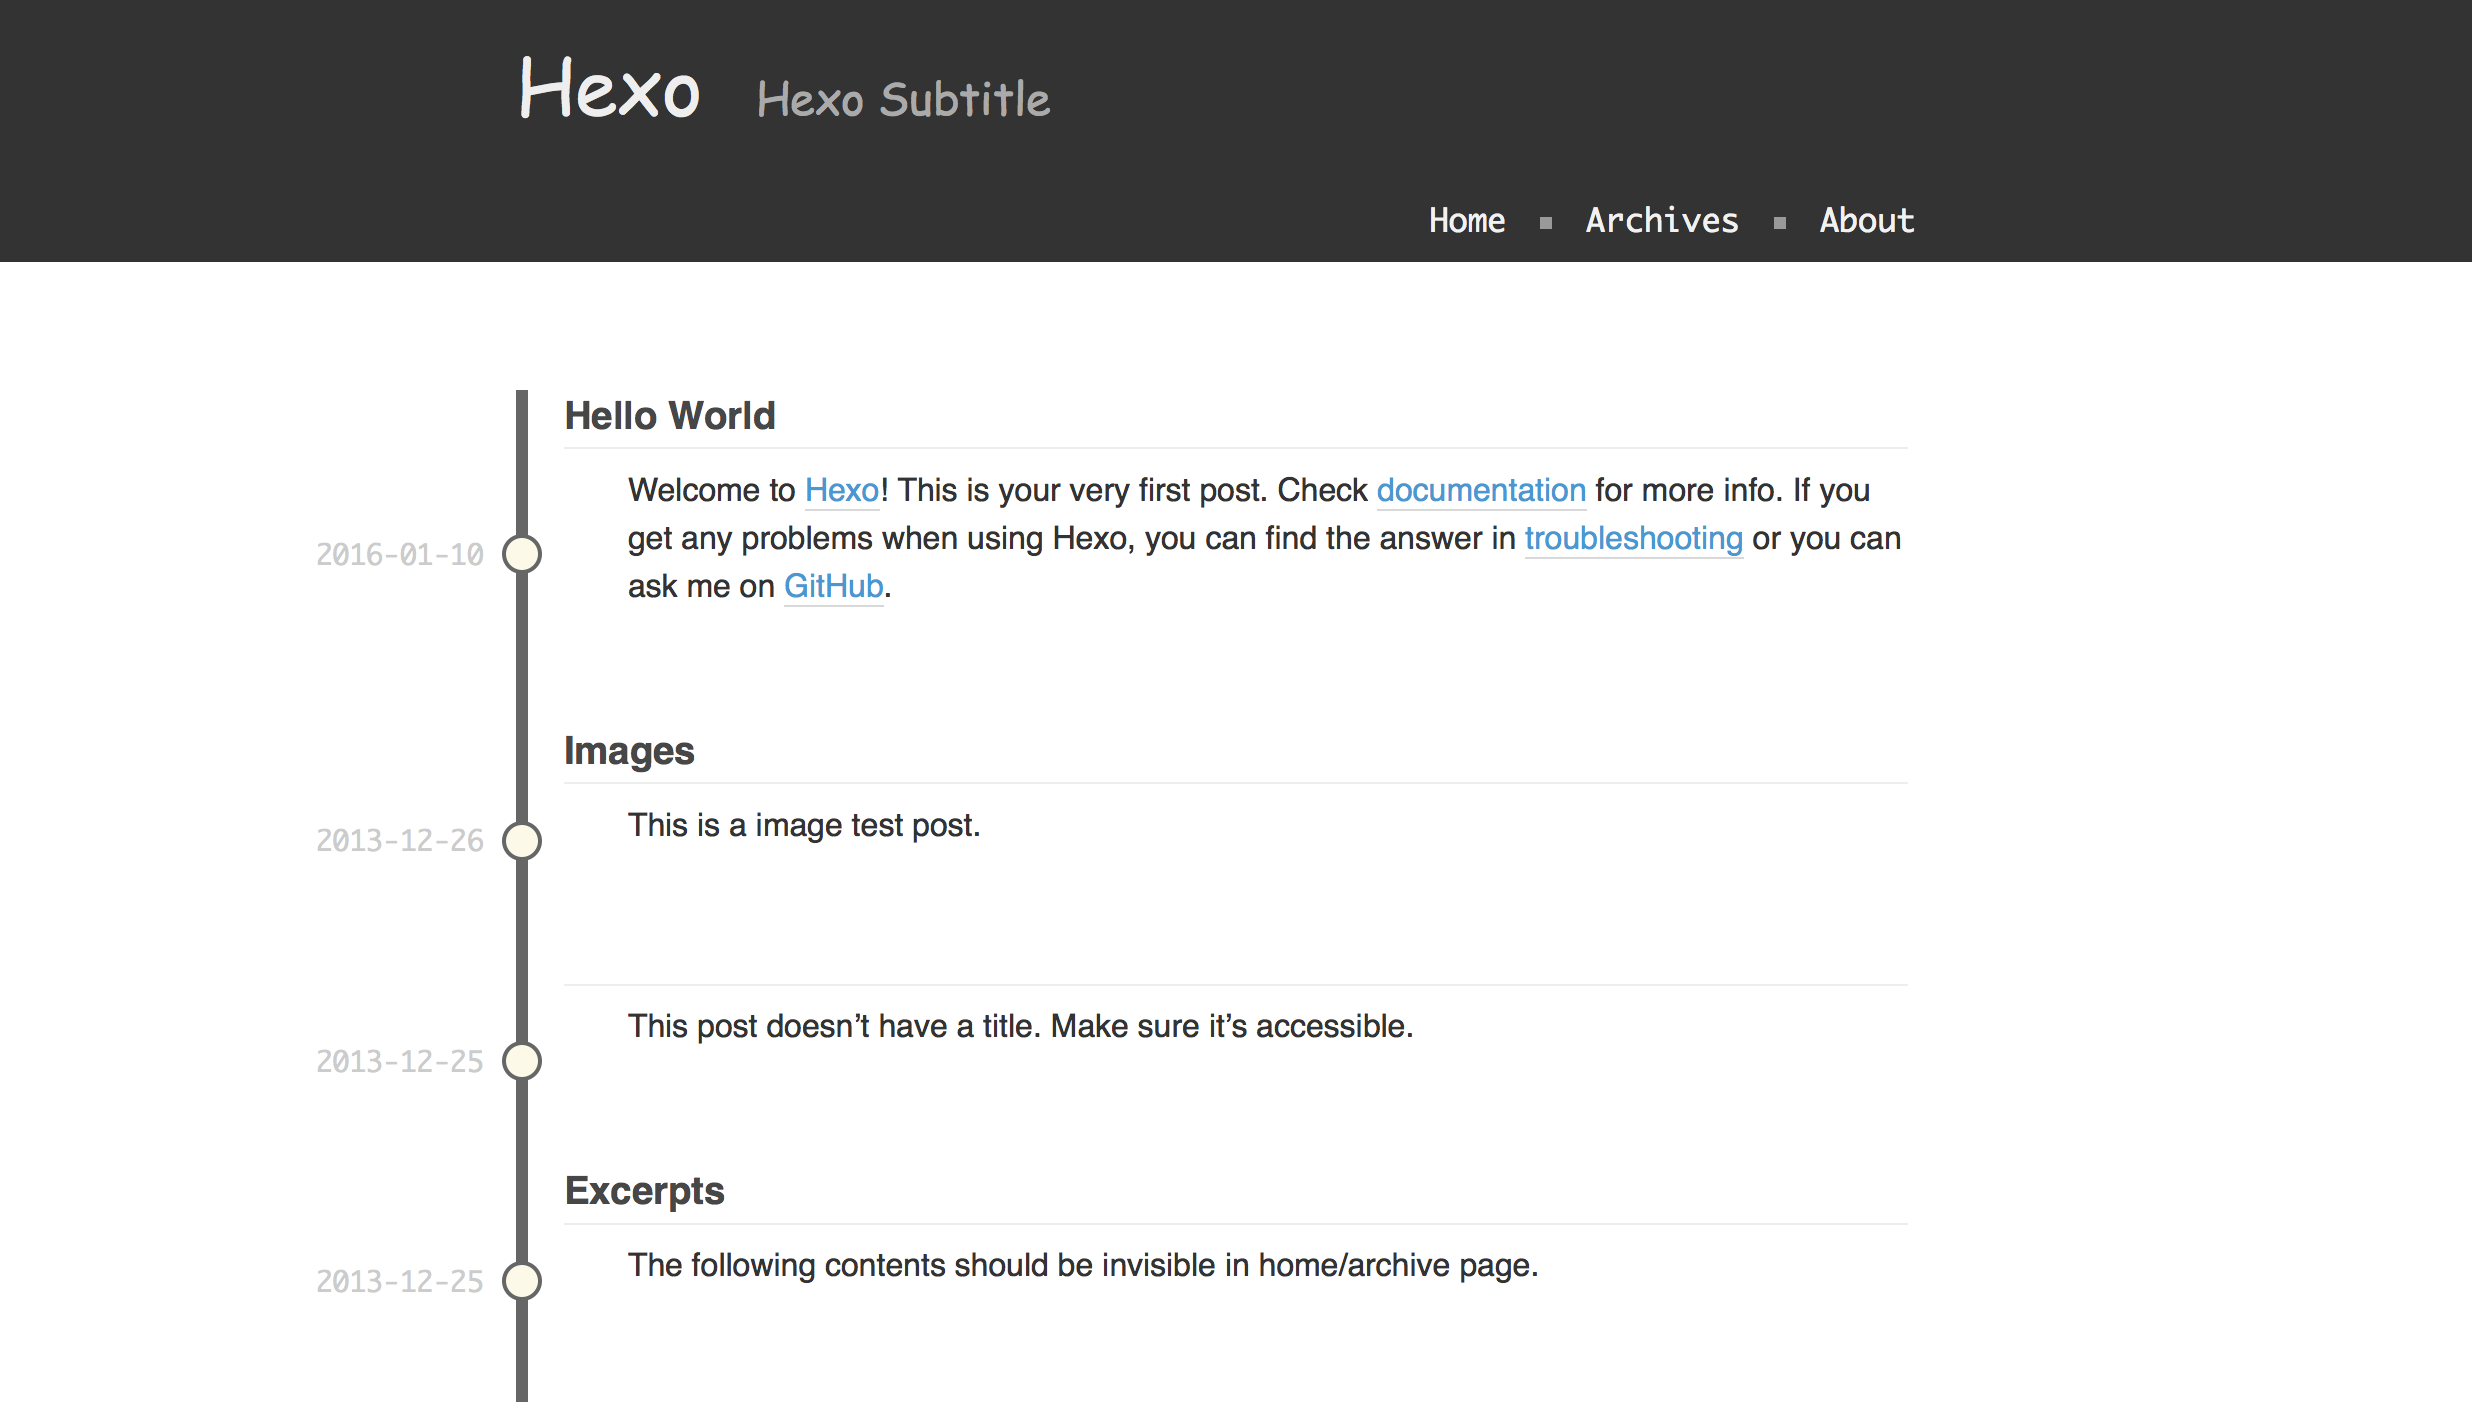The height and width of the screenshot is (1402, 2472).
Task: Follow the documentation hyperlink
Action: click(x=1480, y=490)
